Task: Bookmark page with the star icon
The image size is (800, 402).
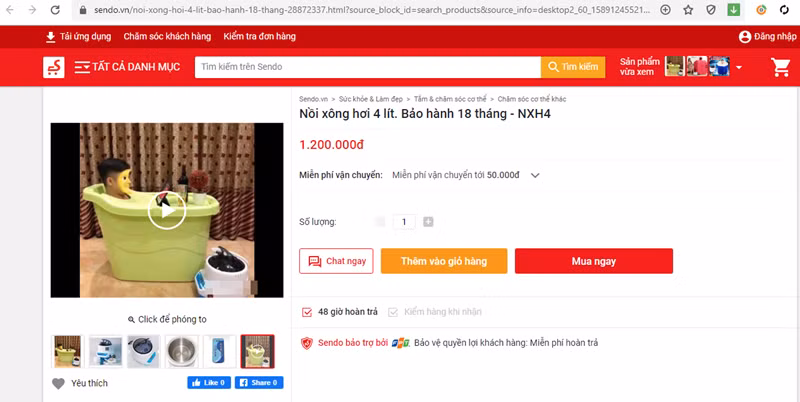Action: pos(688,10)
